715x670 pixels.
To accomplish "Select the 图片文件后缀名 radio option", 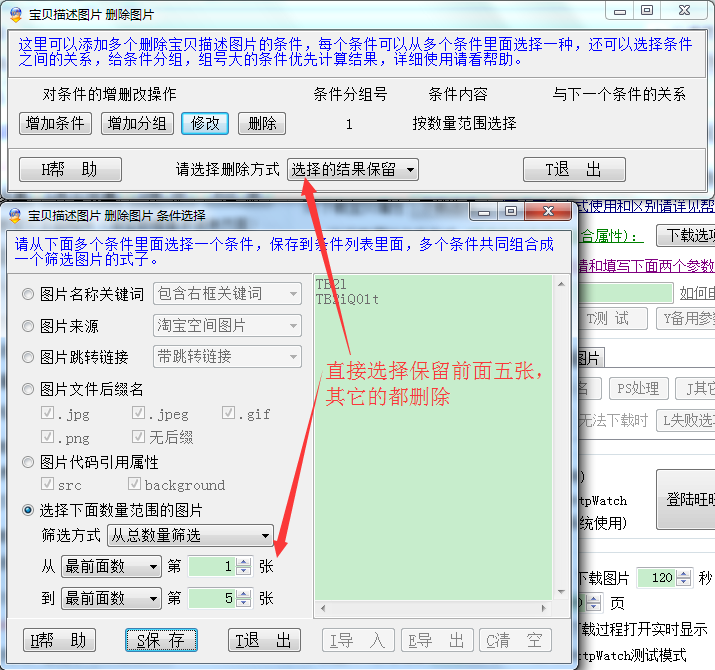I will 28,389.
